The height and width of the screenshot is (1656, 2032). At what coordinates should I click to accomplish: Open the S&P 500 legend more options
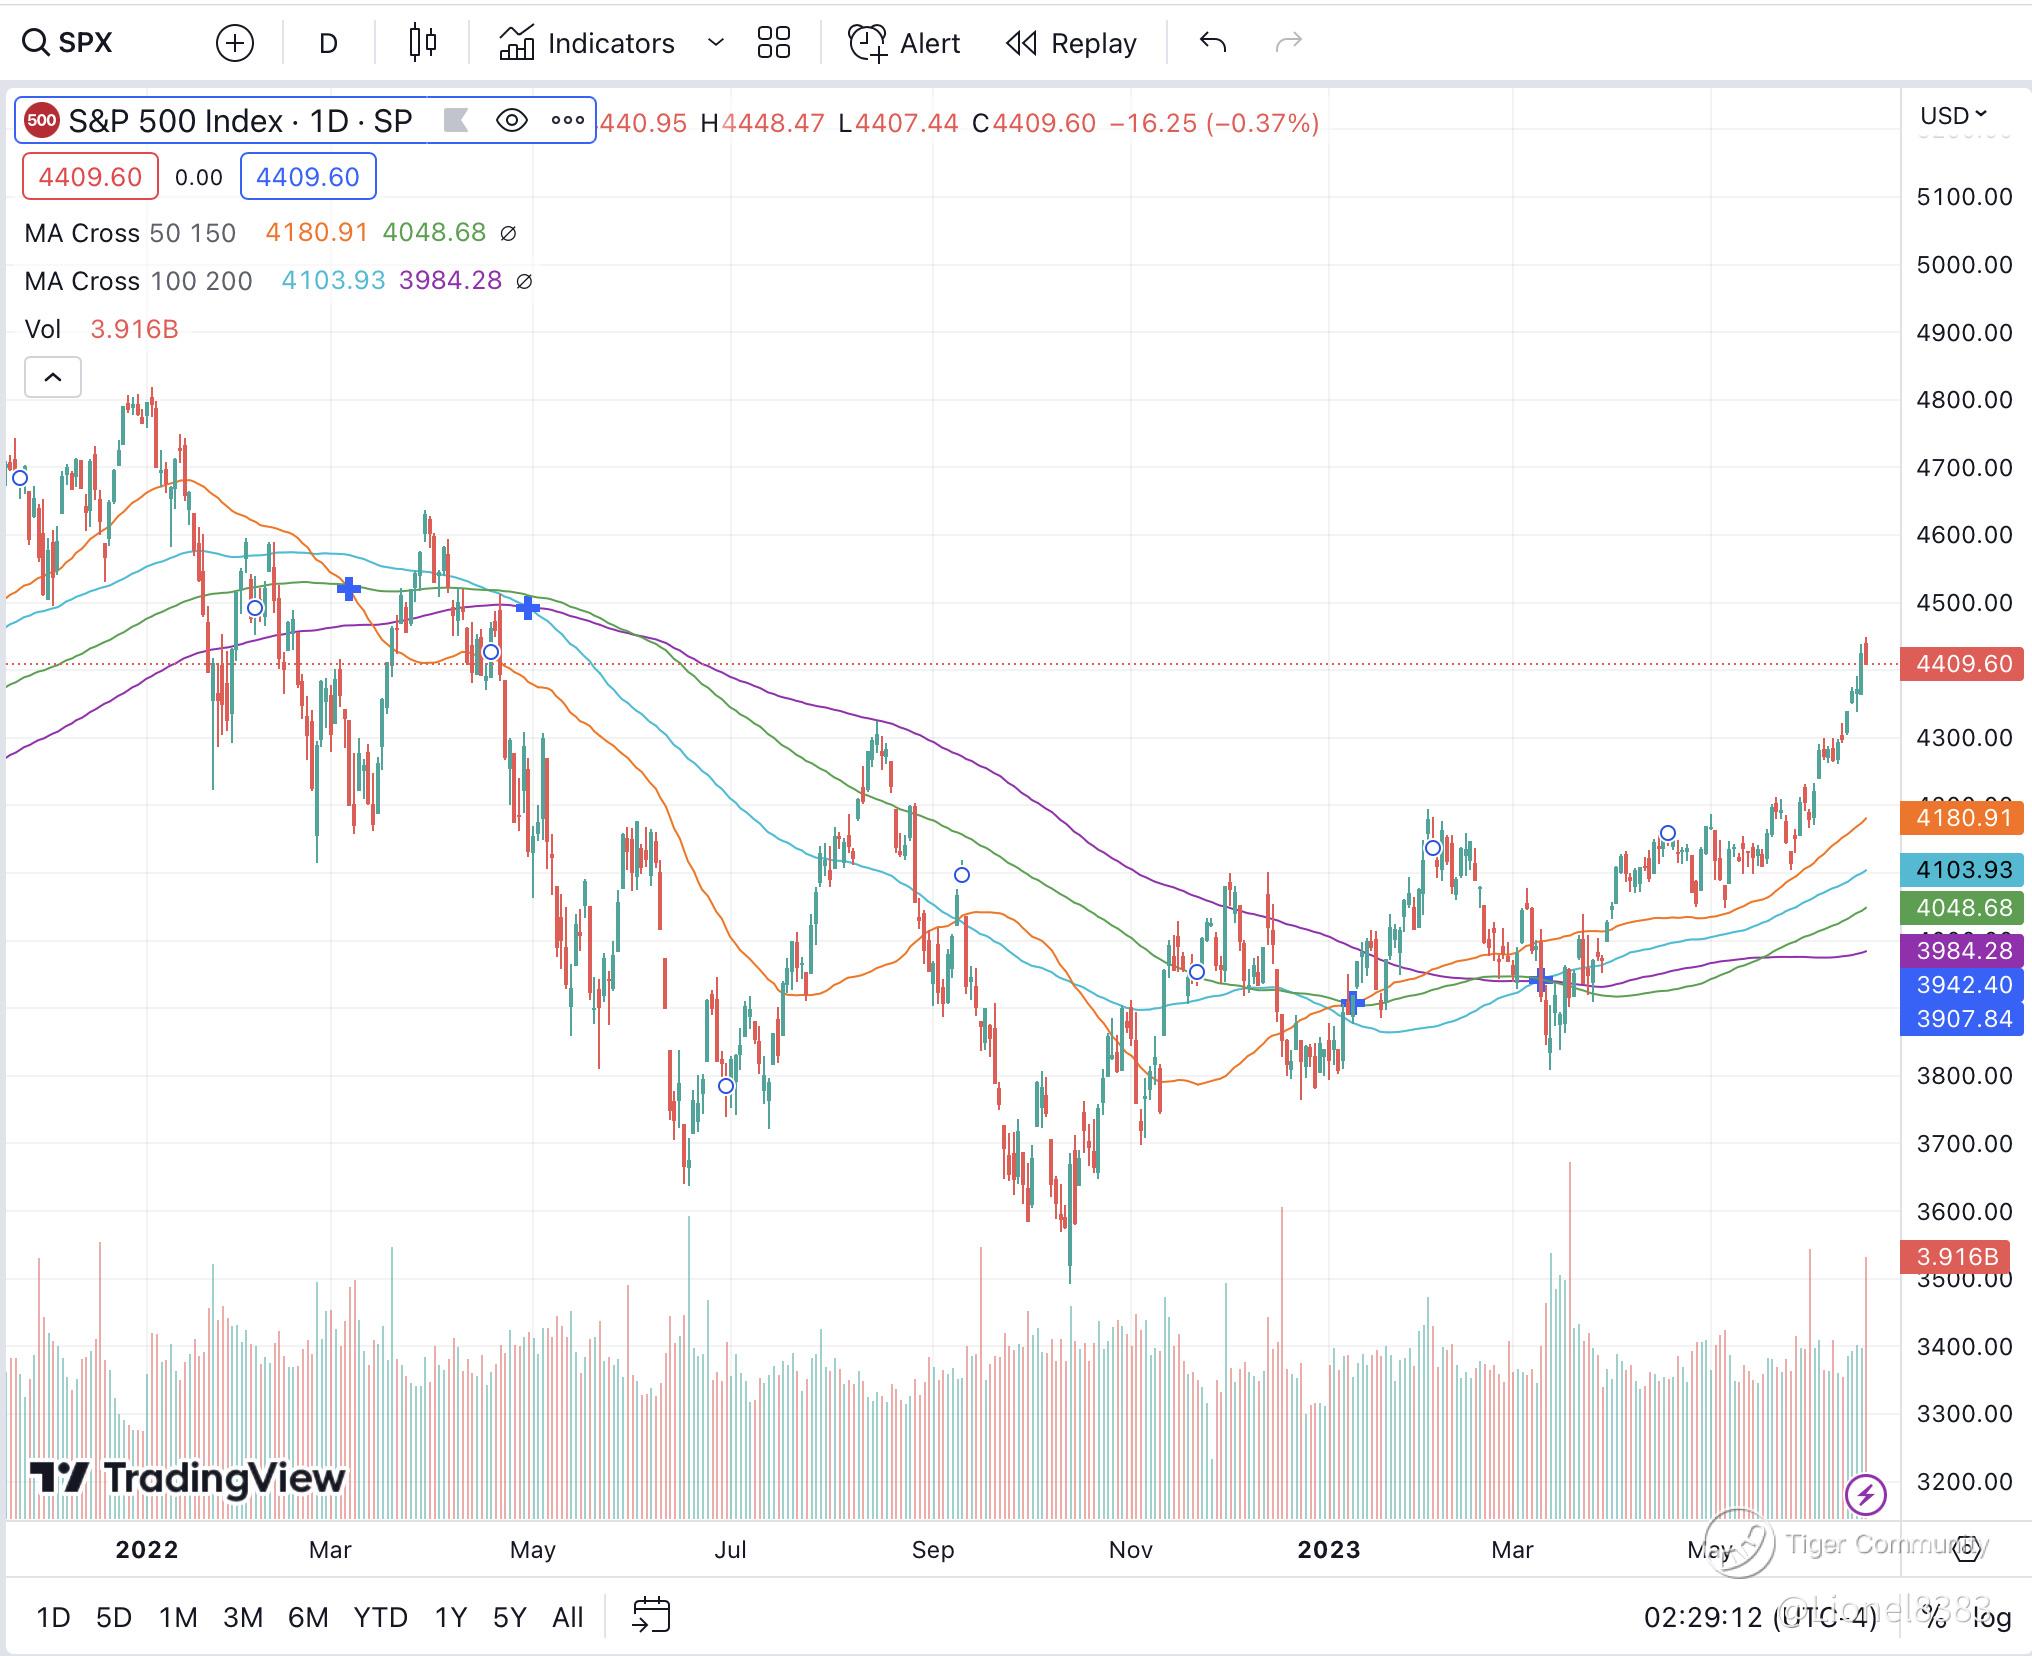[x=568, y=121]
